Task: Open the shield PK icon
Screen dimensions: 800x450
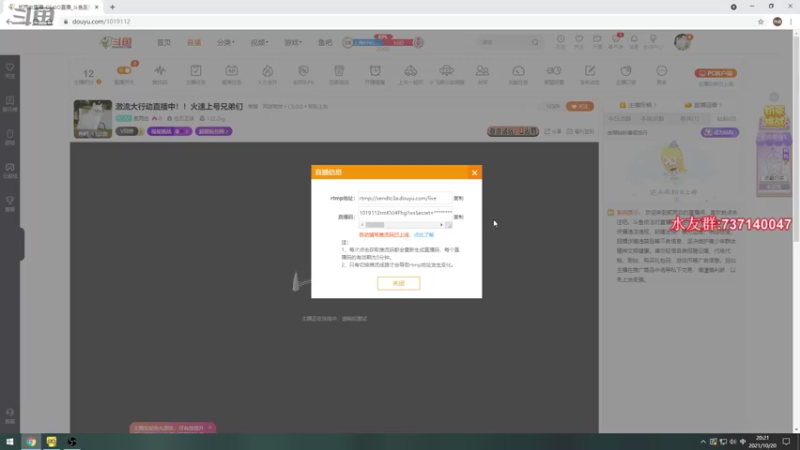Action: tap(303, 71)
